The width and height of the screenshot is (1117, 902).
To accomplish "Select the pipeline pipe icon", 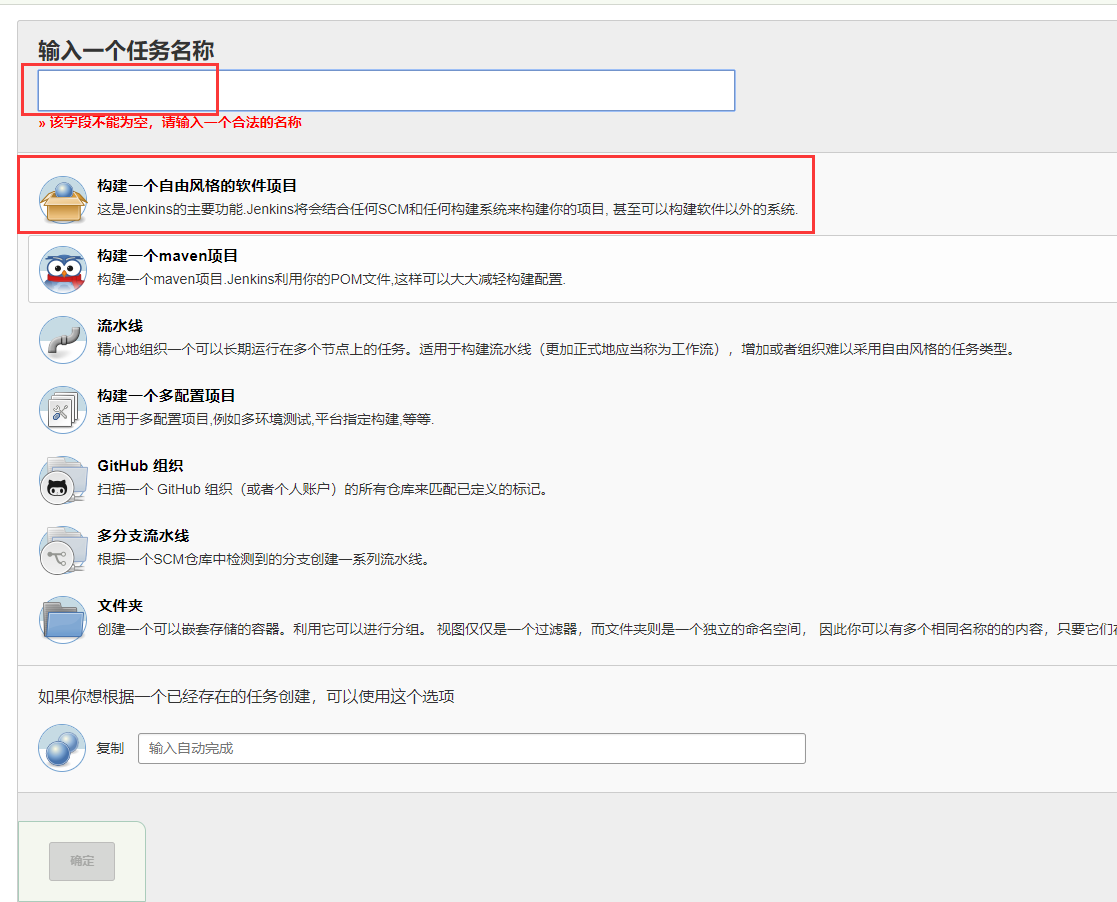I will 63,339.
